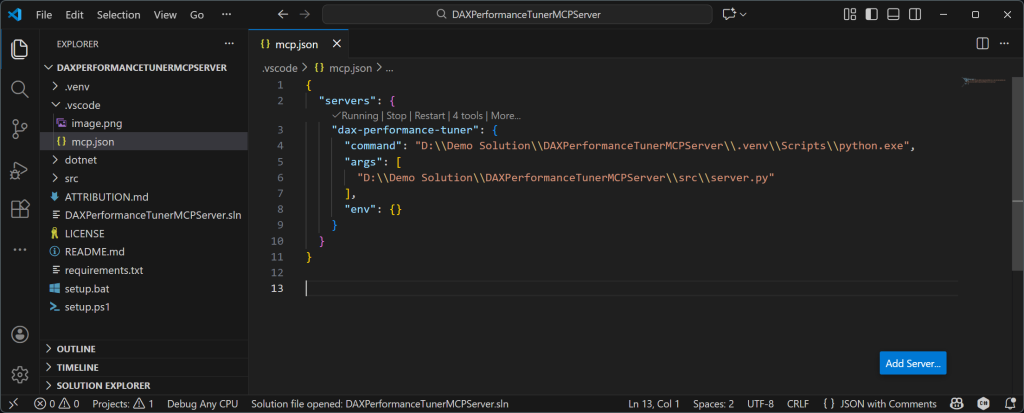1024x413 pixels.
Task: Select the mcp.json editor tab
Action: [x=290, y=44]
